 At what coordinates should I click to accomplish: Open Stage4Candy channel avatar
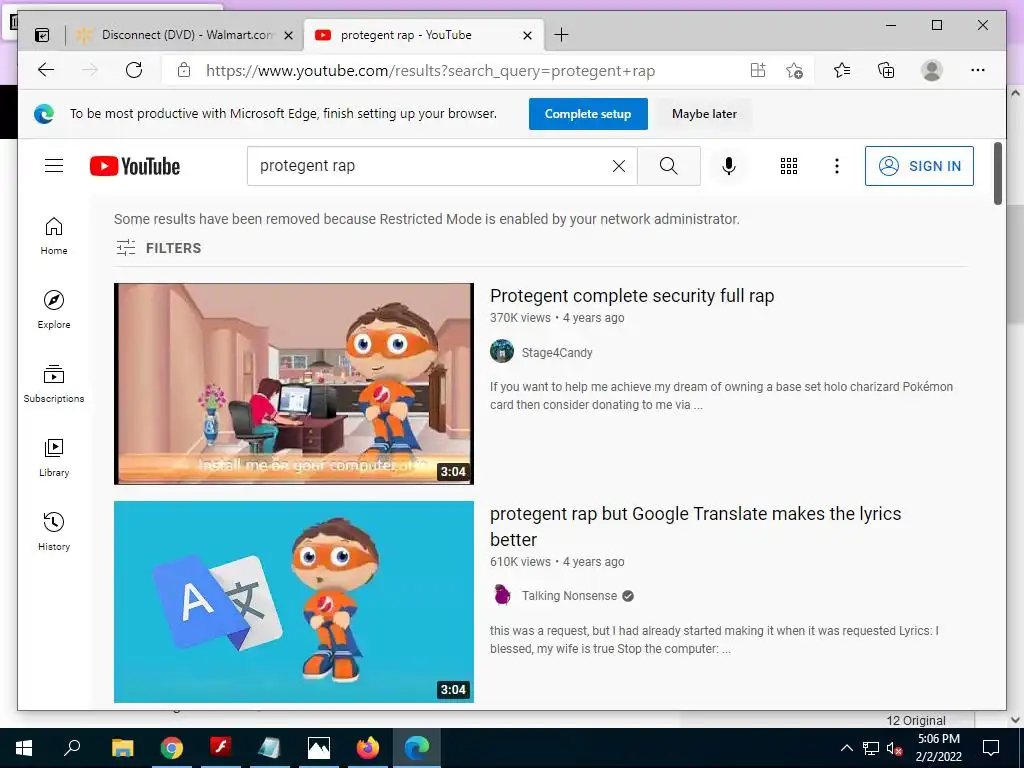pyautogui.click(x=502, y=351)
